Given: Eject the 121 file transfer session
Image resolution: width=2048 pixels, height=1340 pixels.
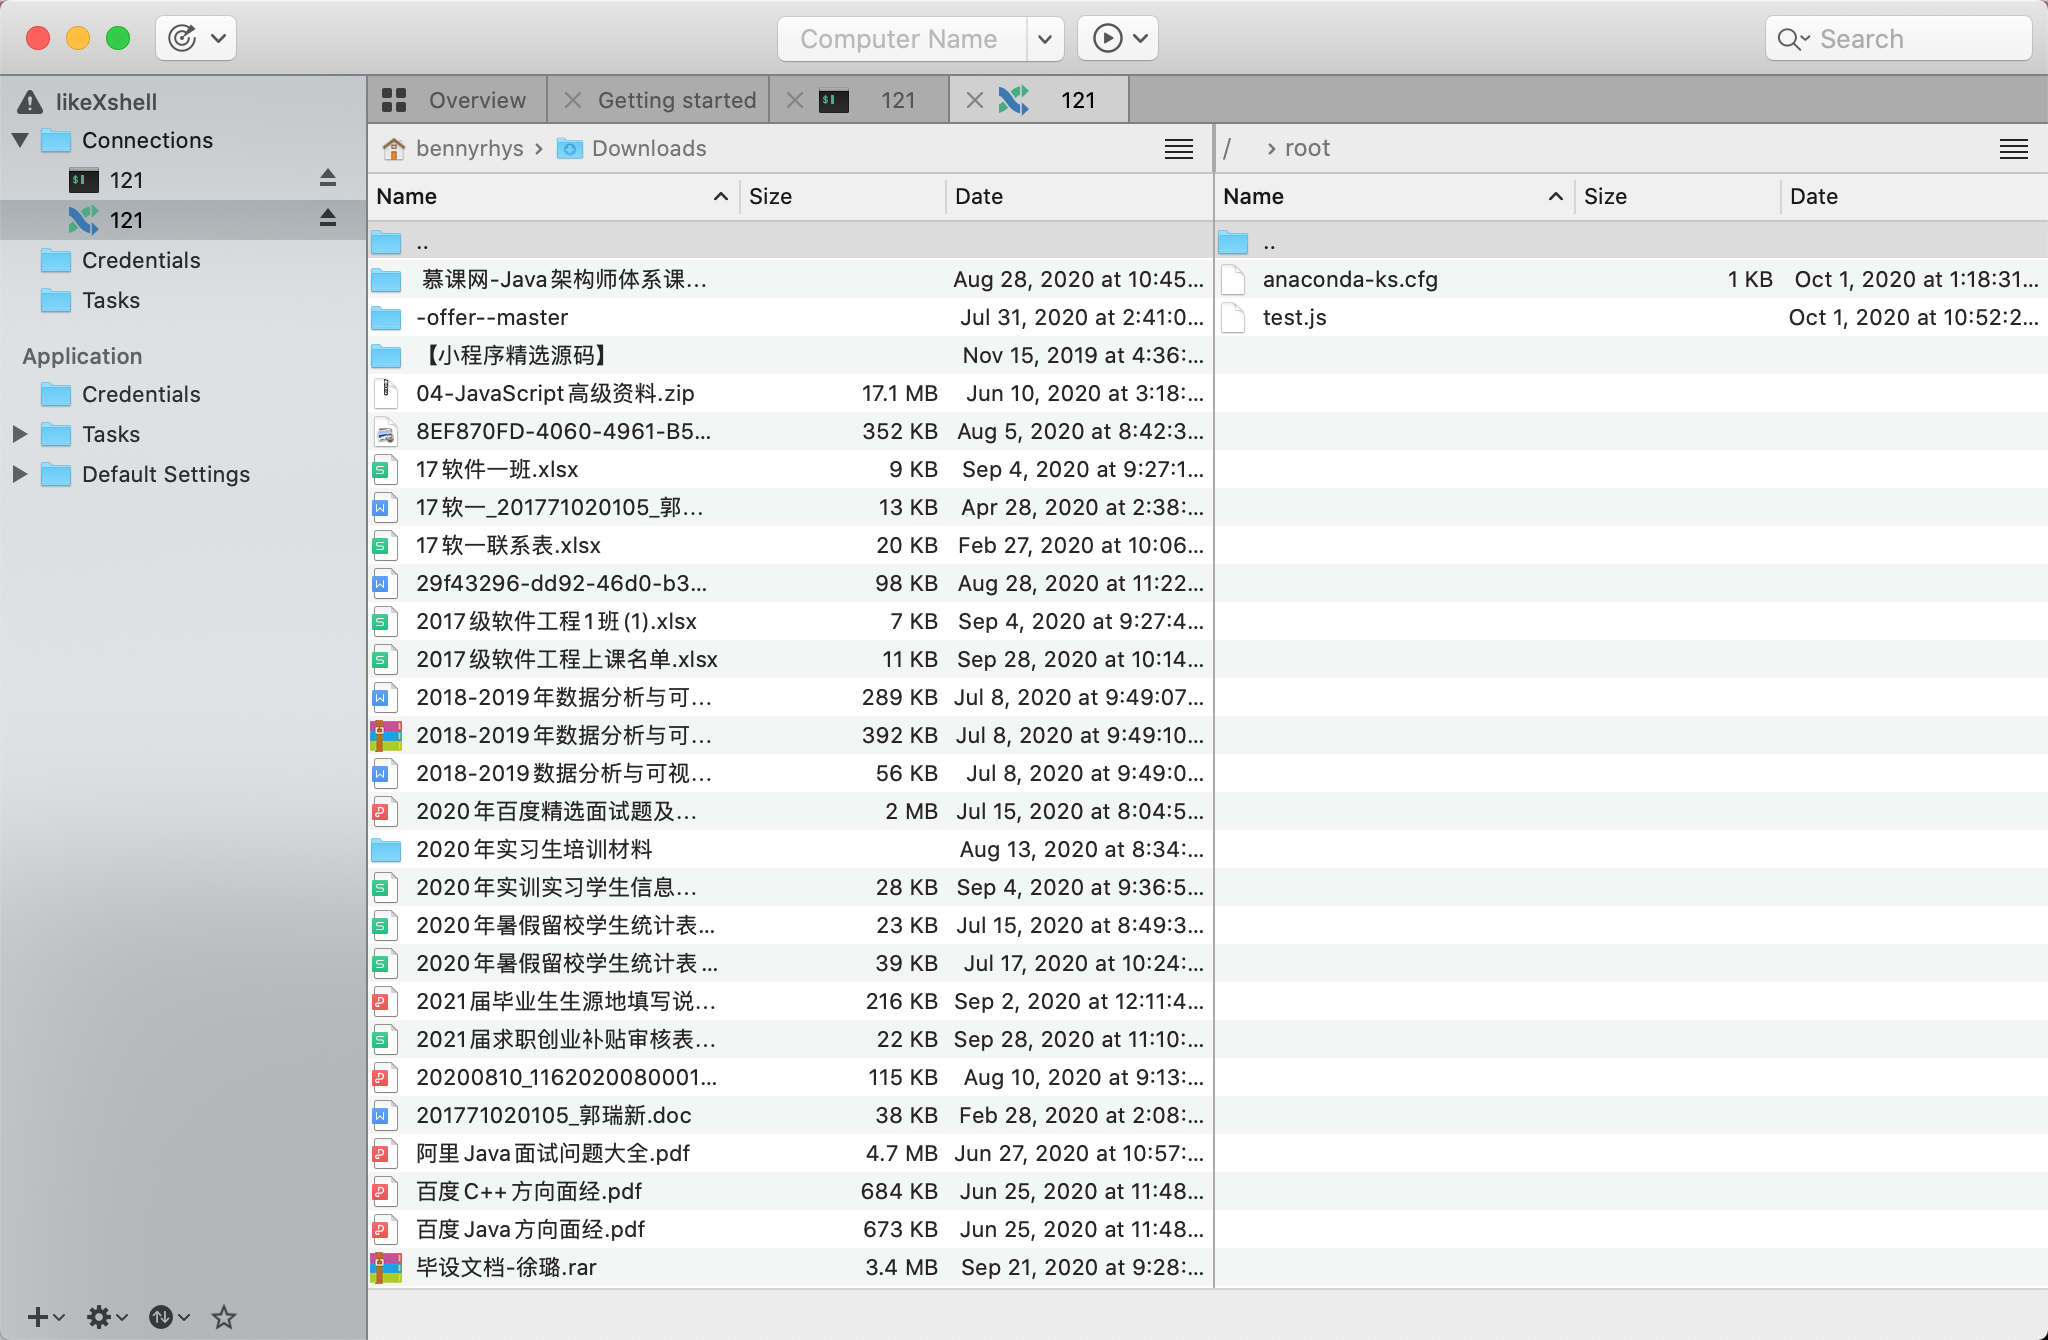Looking at the screenshot, I should tap(328, 219).
